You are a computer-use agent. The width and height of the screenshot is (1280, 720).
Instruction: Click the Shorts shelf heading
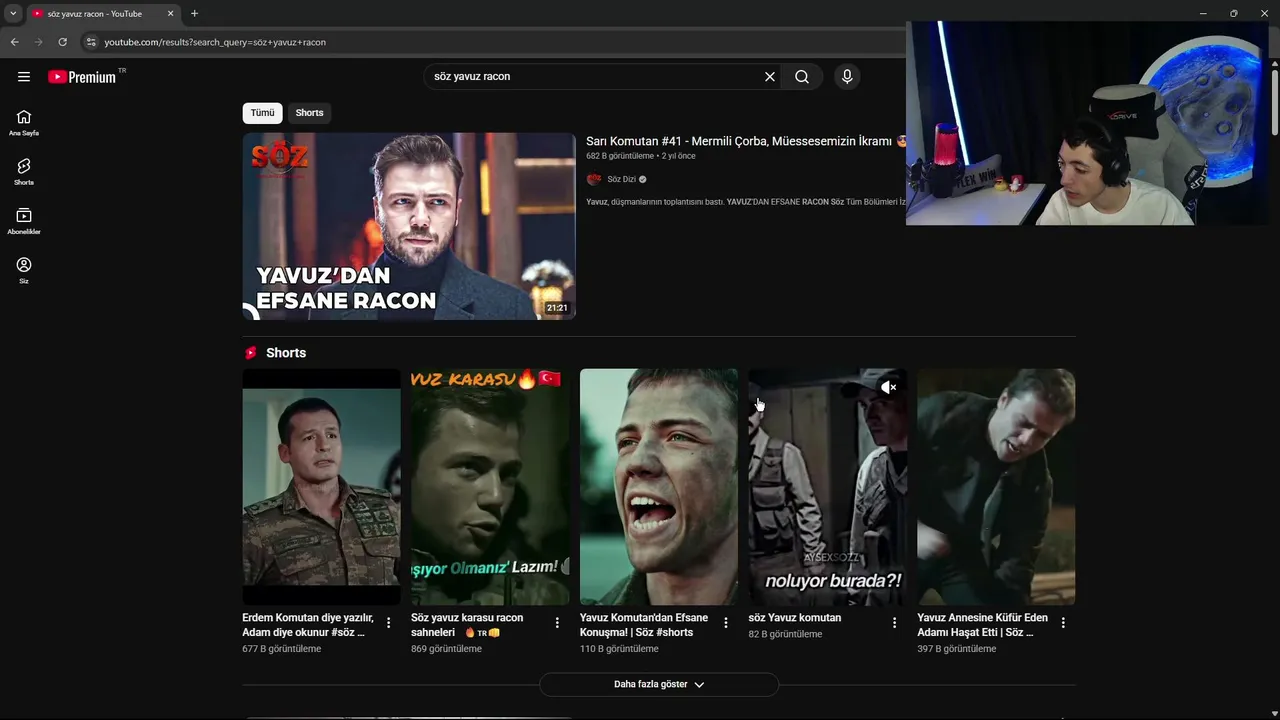pyautogui.click(x=286, y=353)
